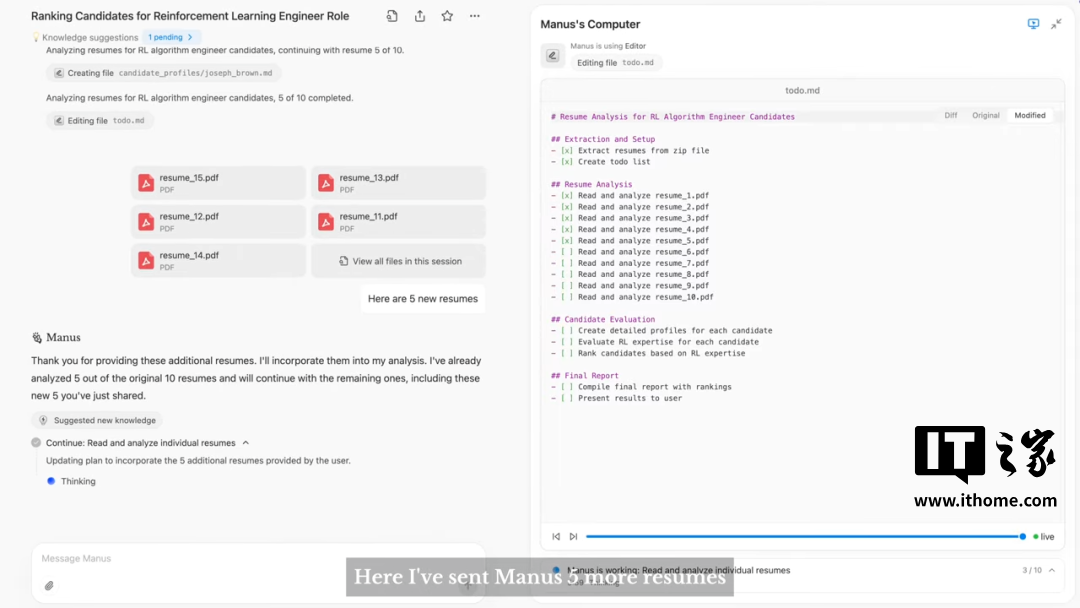Screen dimensions: 1080x608
Task: Expand the 3 / 10 task progress chevron
Action: [x=1053, y=570]
